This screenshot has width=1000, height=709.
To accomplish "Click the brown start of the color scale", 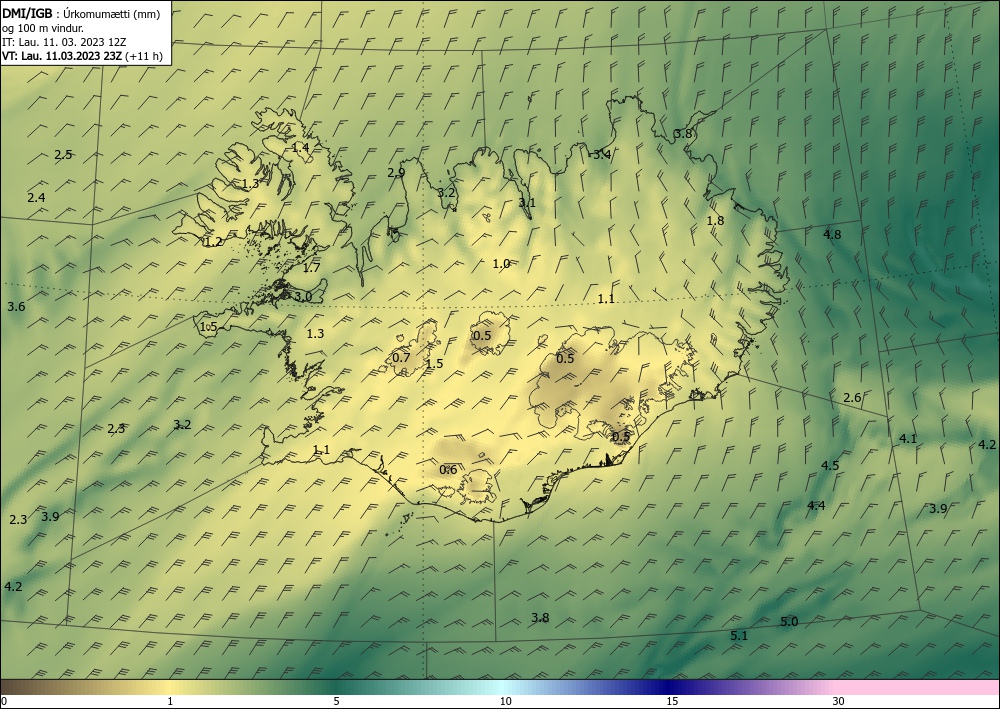I will coord(26,687).
